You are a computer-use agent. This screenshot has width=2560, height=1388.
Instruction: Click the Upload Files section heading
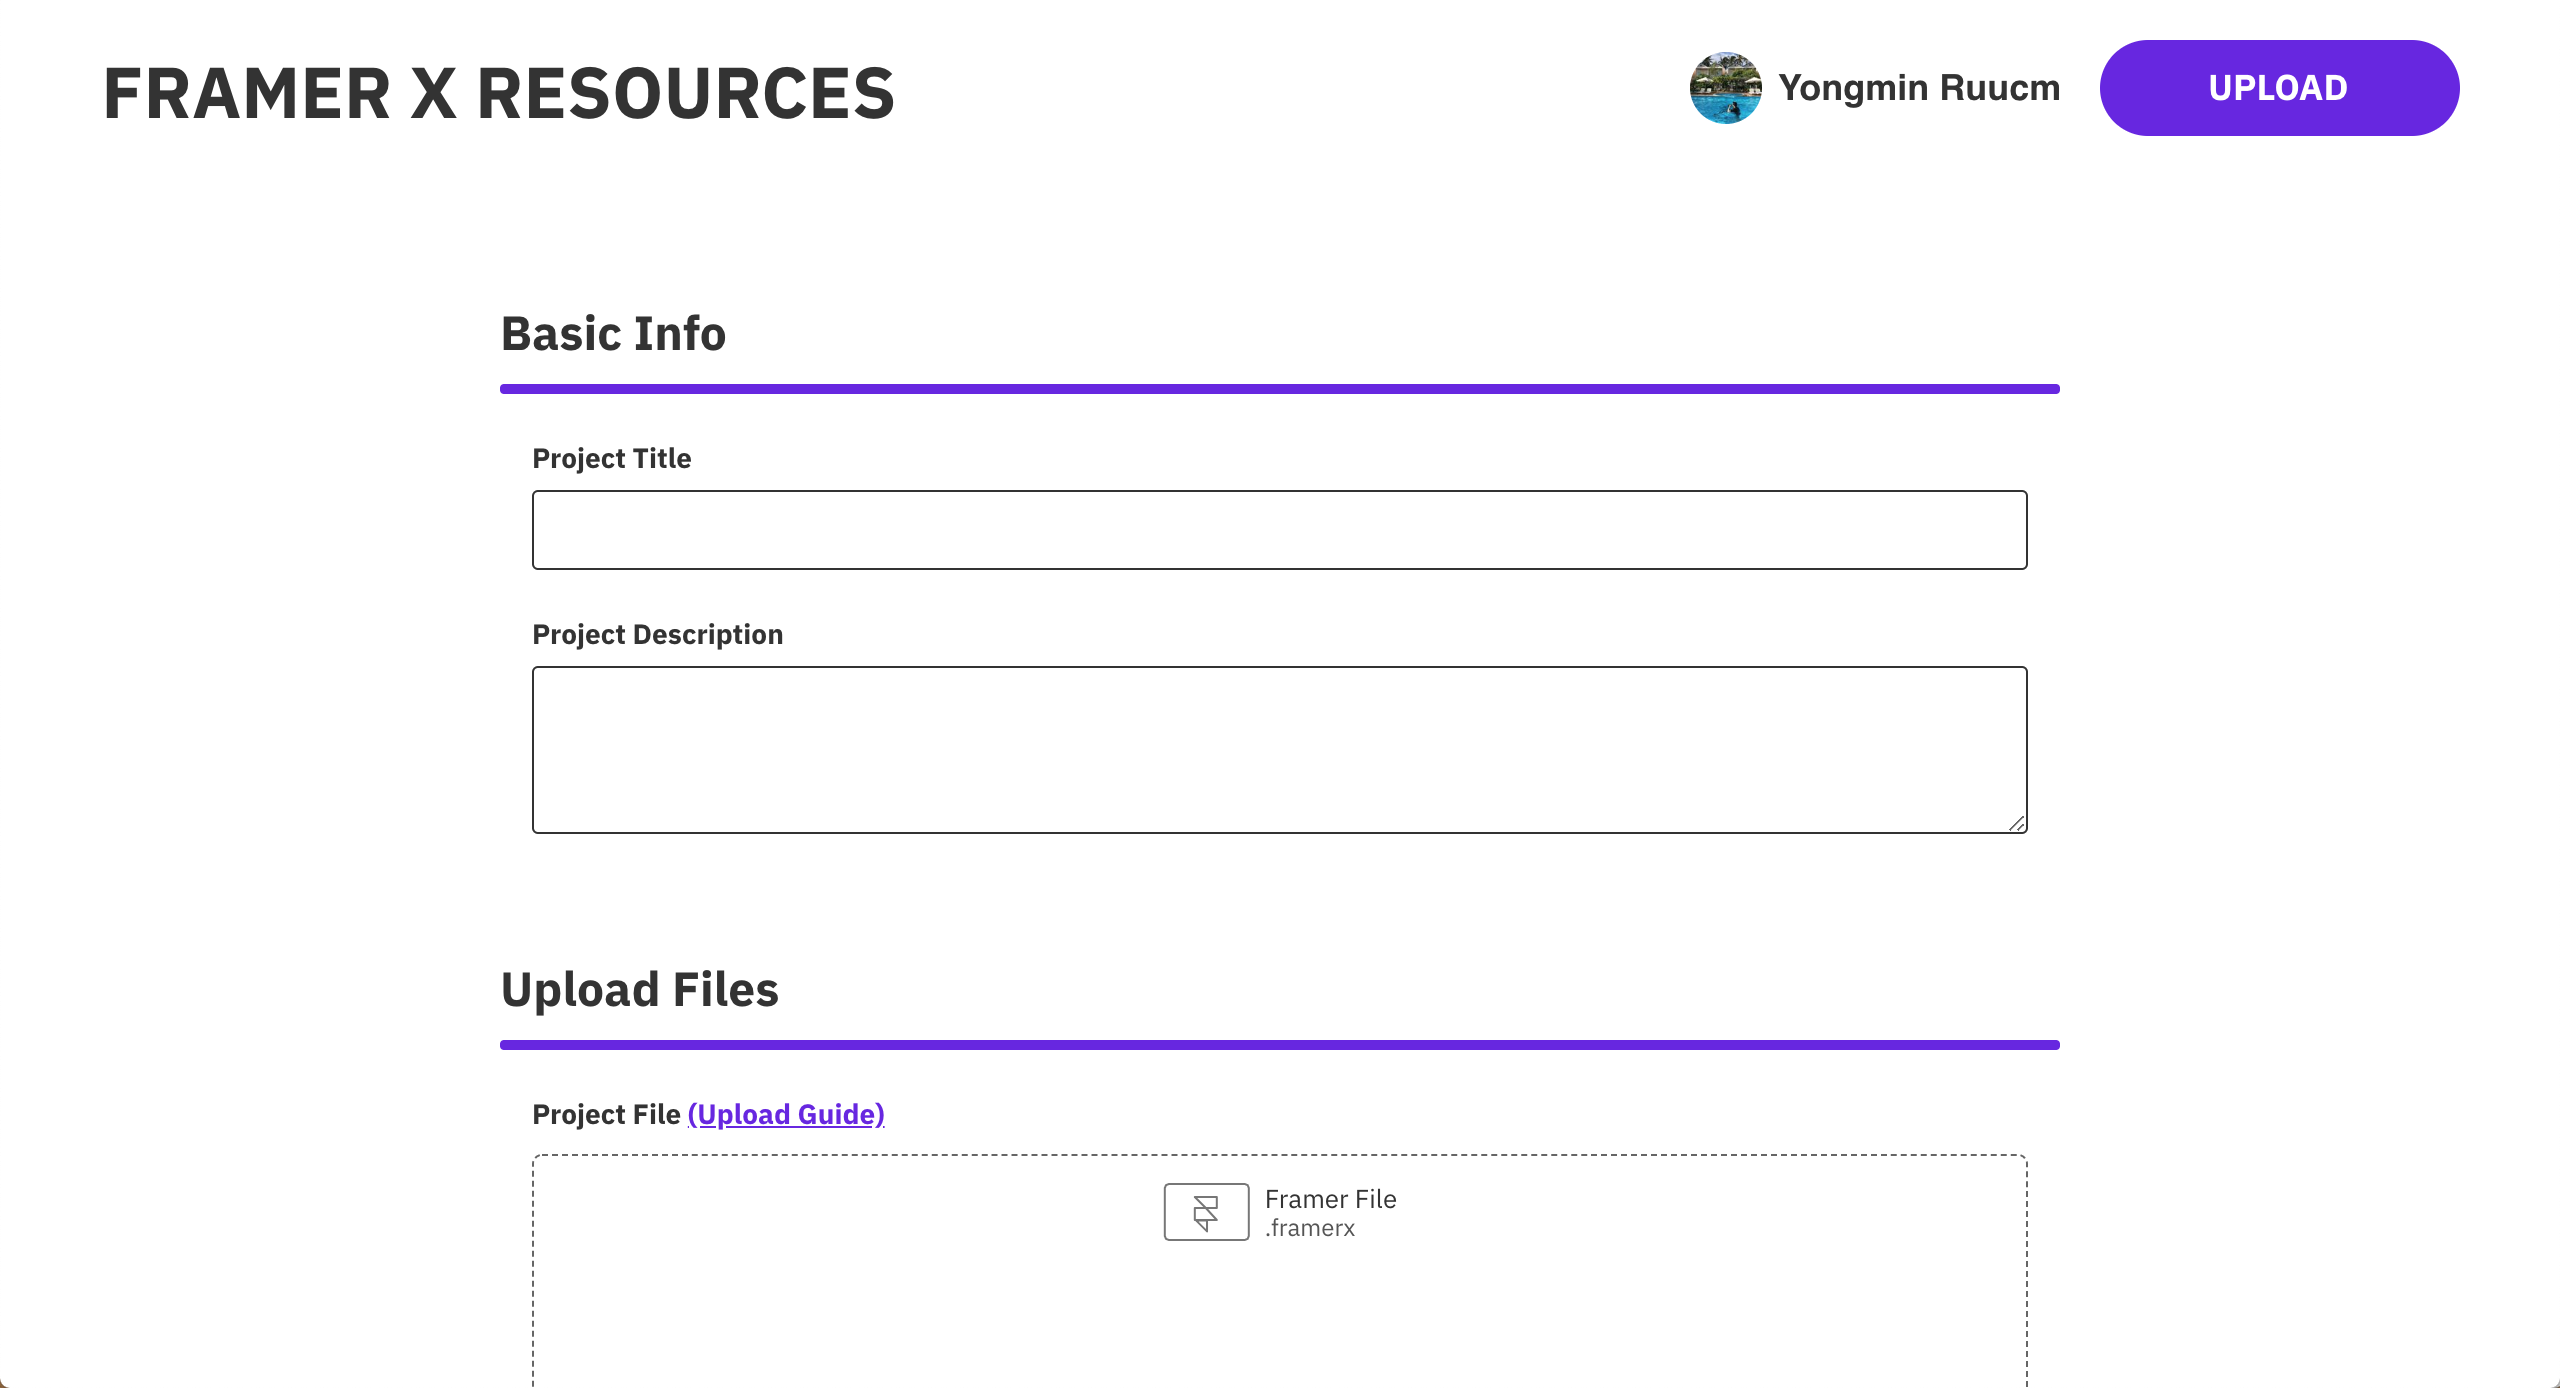[639, 989]
